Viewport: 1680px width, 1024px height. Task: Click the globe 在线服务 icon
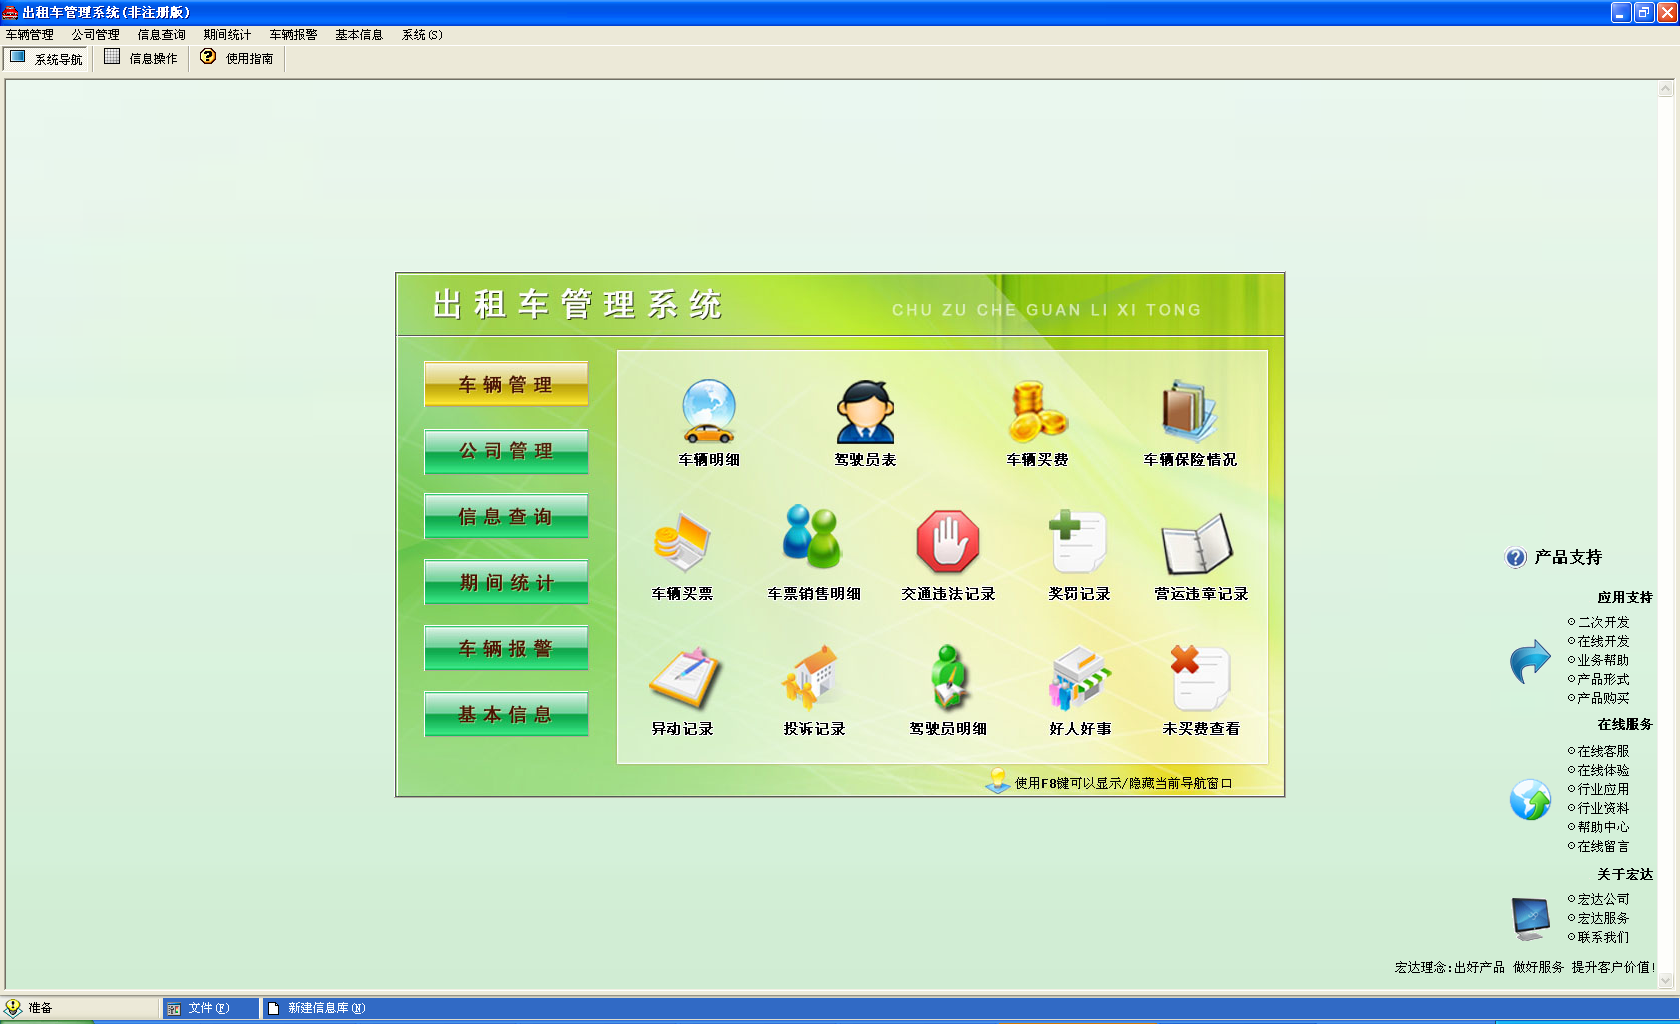point(1530,800)
